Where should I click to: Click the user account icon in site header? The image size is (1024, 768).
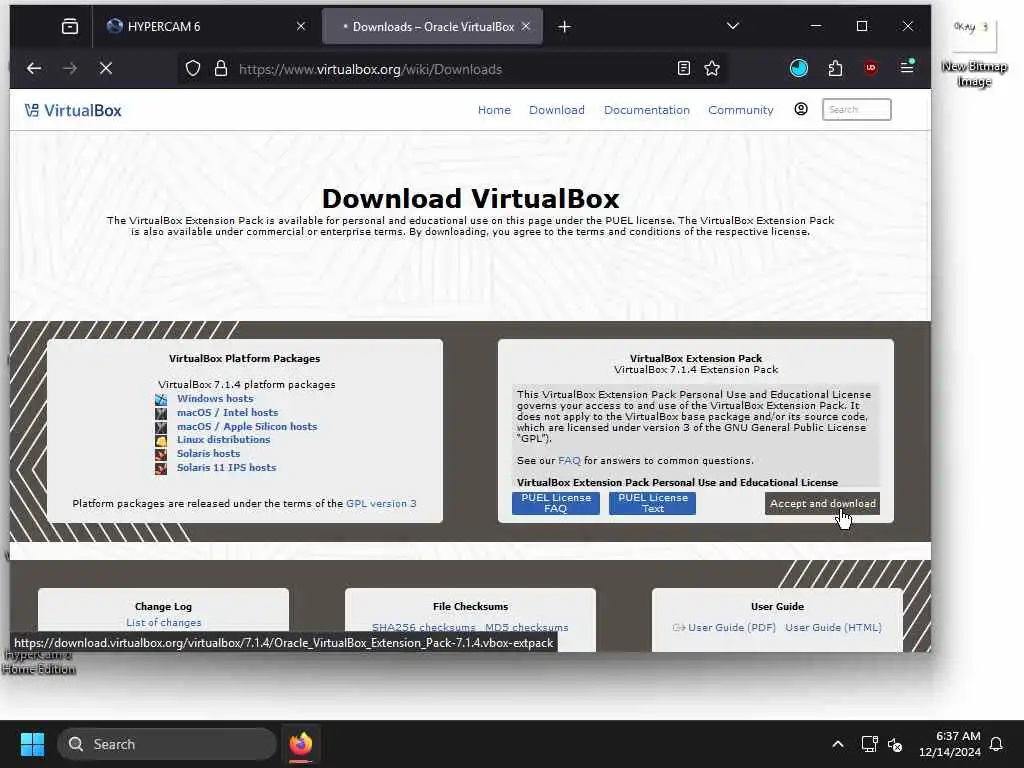pyautogui.click(x=801, y=109)
